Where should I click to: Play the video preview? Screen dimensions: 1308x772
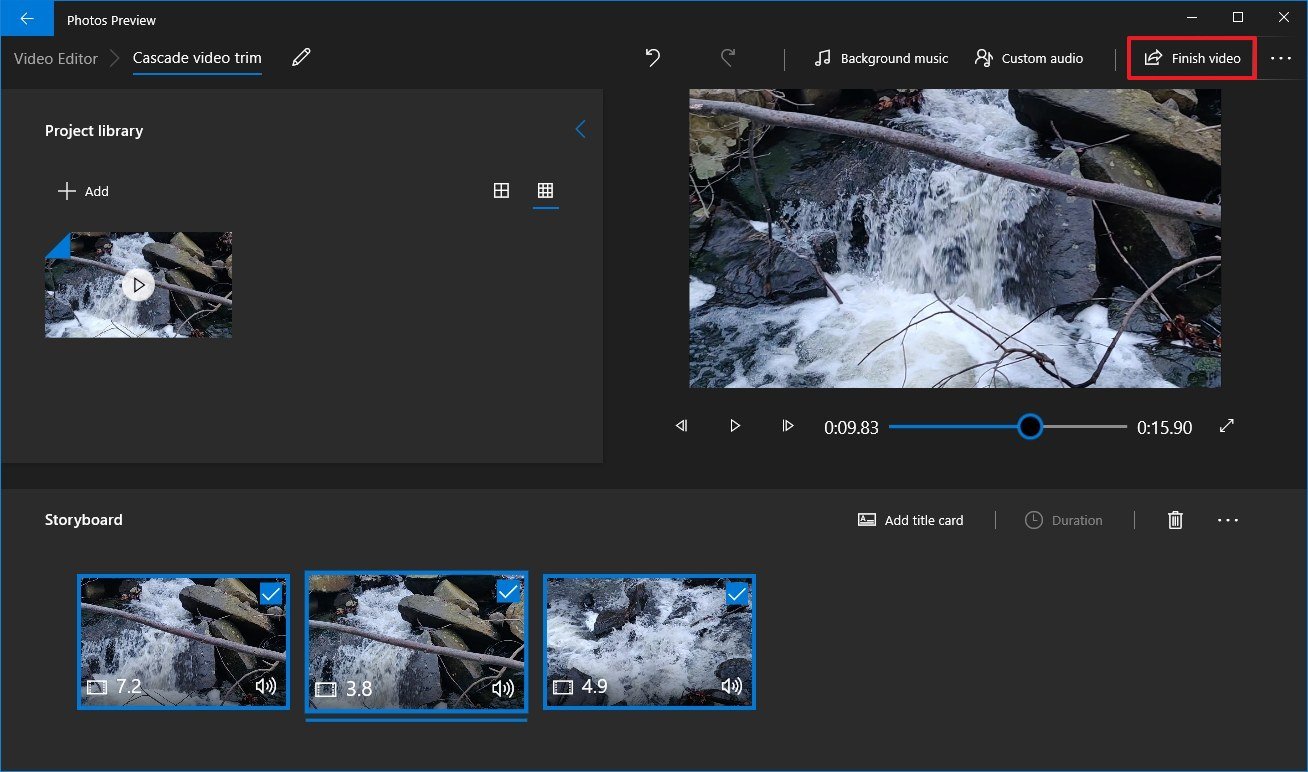tap(735, 426)
